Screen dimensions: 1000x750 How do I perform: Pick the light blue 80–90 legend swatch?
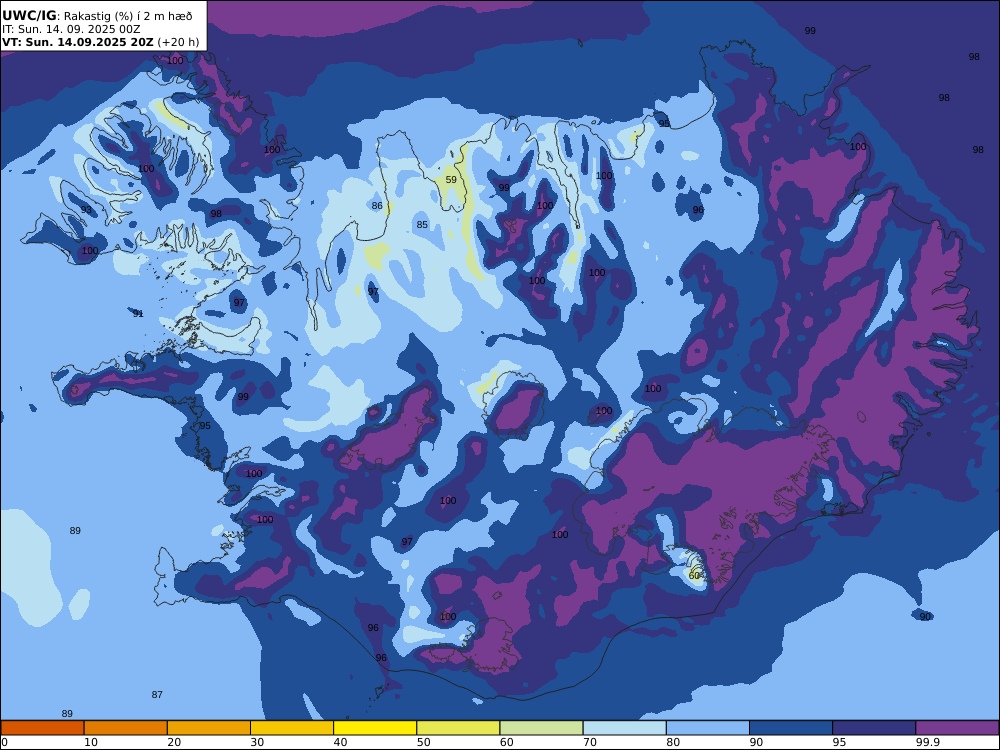pos(708,728)
